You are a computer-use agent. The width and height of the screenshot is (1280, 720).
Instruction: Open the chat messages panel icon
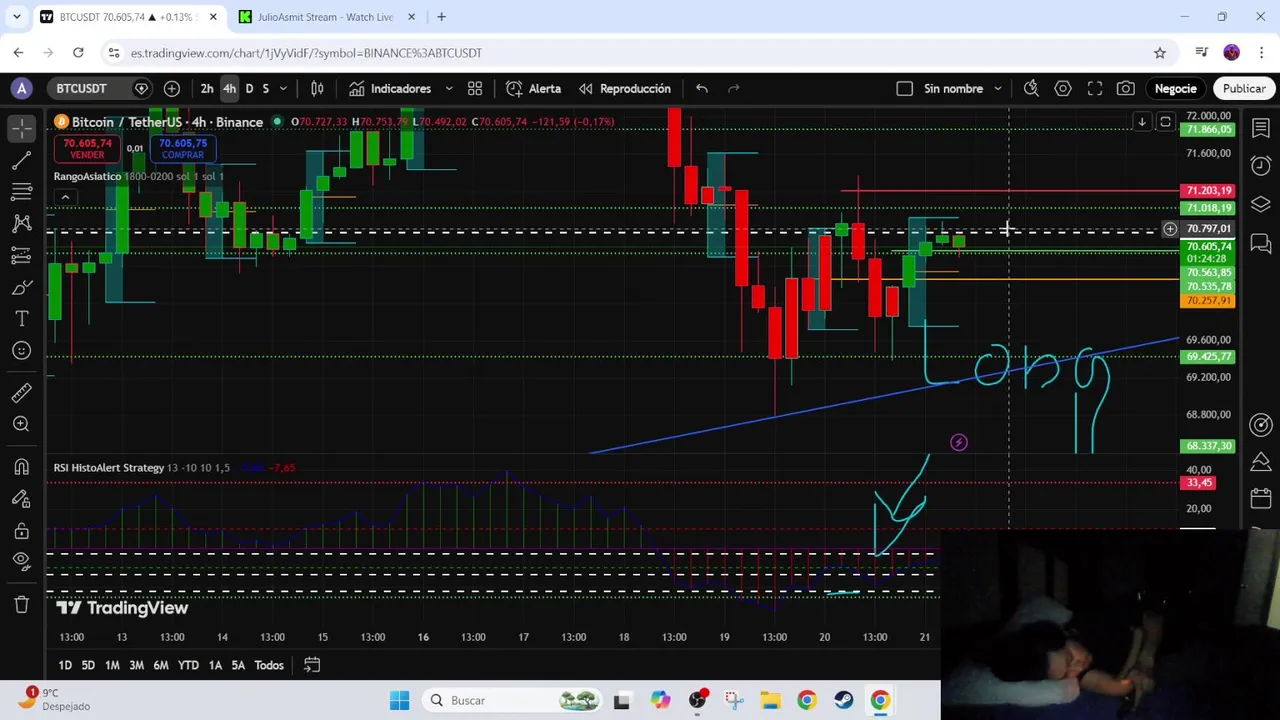point(1261,242)
